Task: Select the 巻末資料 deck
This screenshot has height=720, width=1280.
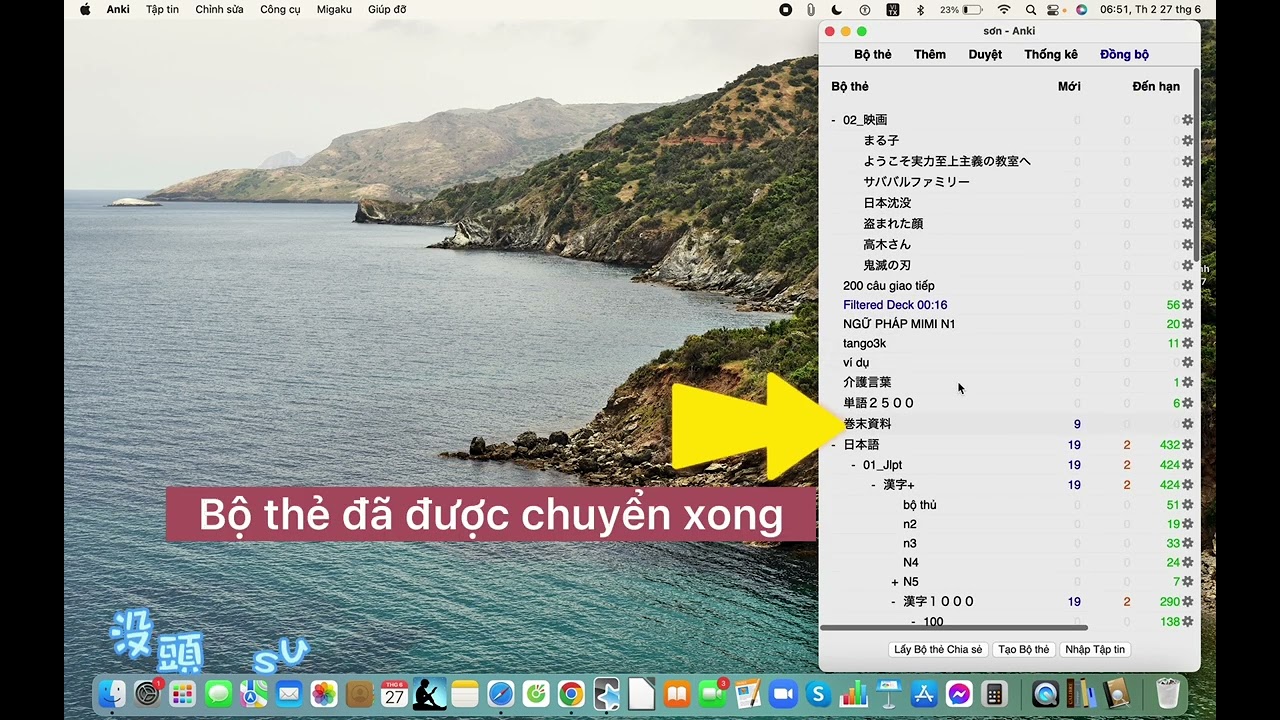Action: click(x=867, y=424)
